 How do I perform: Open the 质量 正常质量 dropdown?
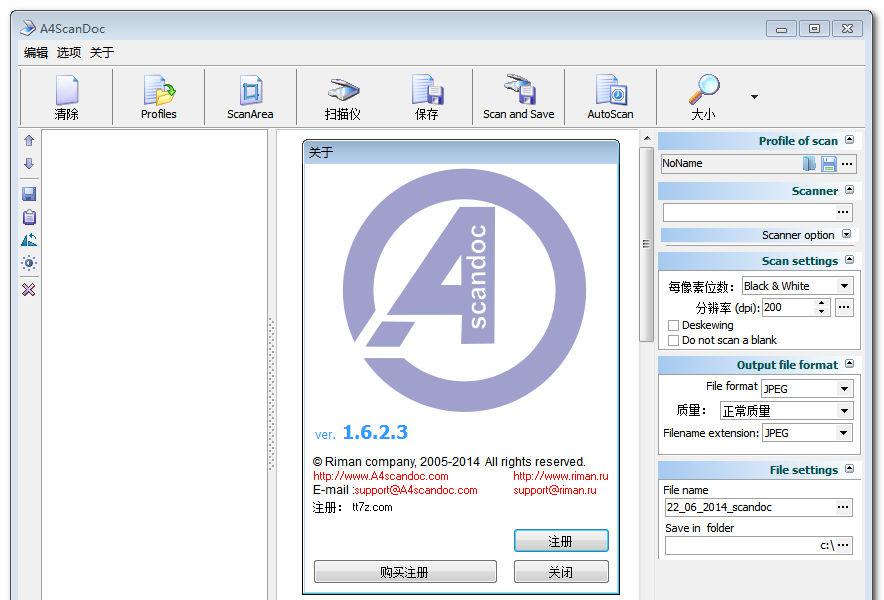[786, 411]
